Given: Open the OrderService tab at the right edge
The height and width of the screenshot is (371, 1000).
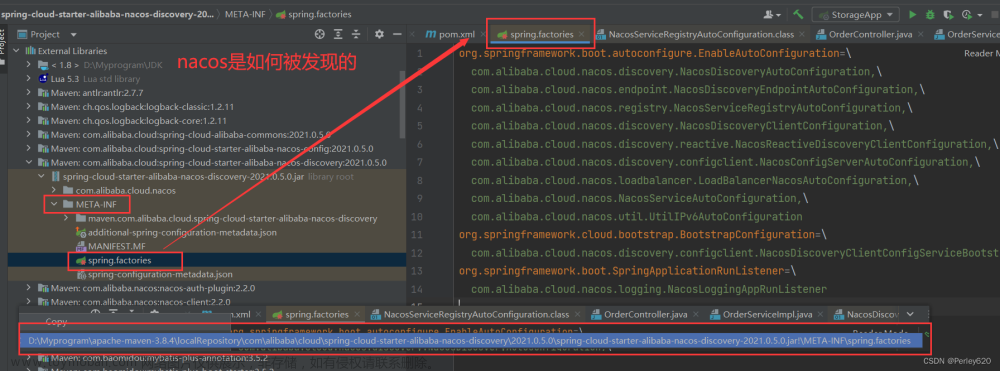Looking at the screenshot, I should pos(966,34).
